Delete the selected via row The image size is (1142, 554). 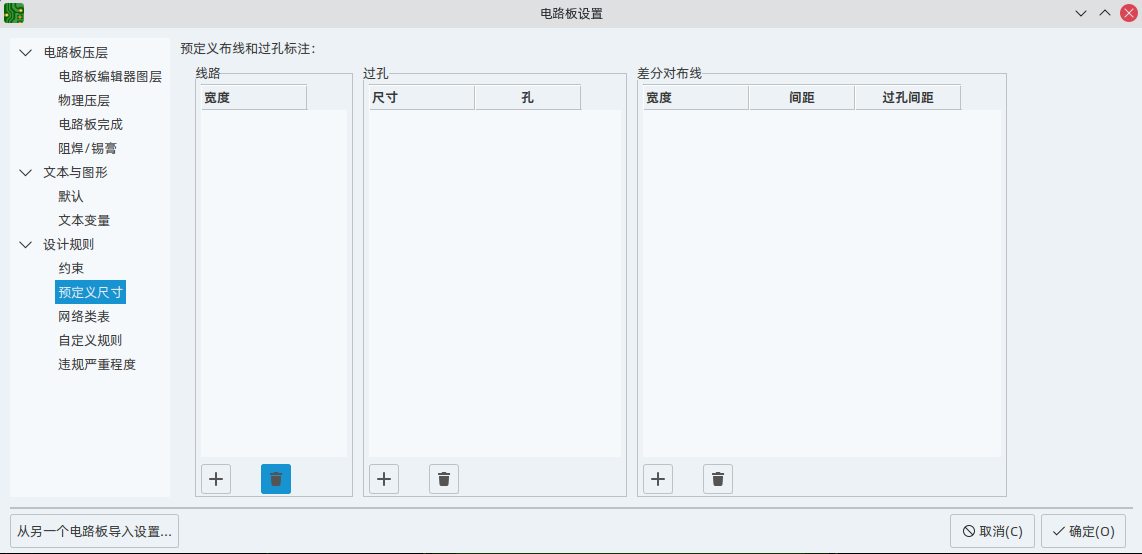(444, 479)
